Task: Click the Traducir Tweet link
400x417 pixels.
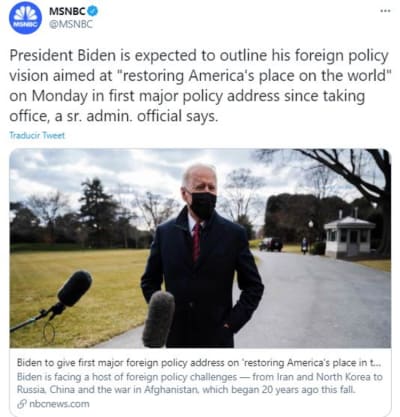Action: coord(37,135)
